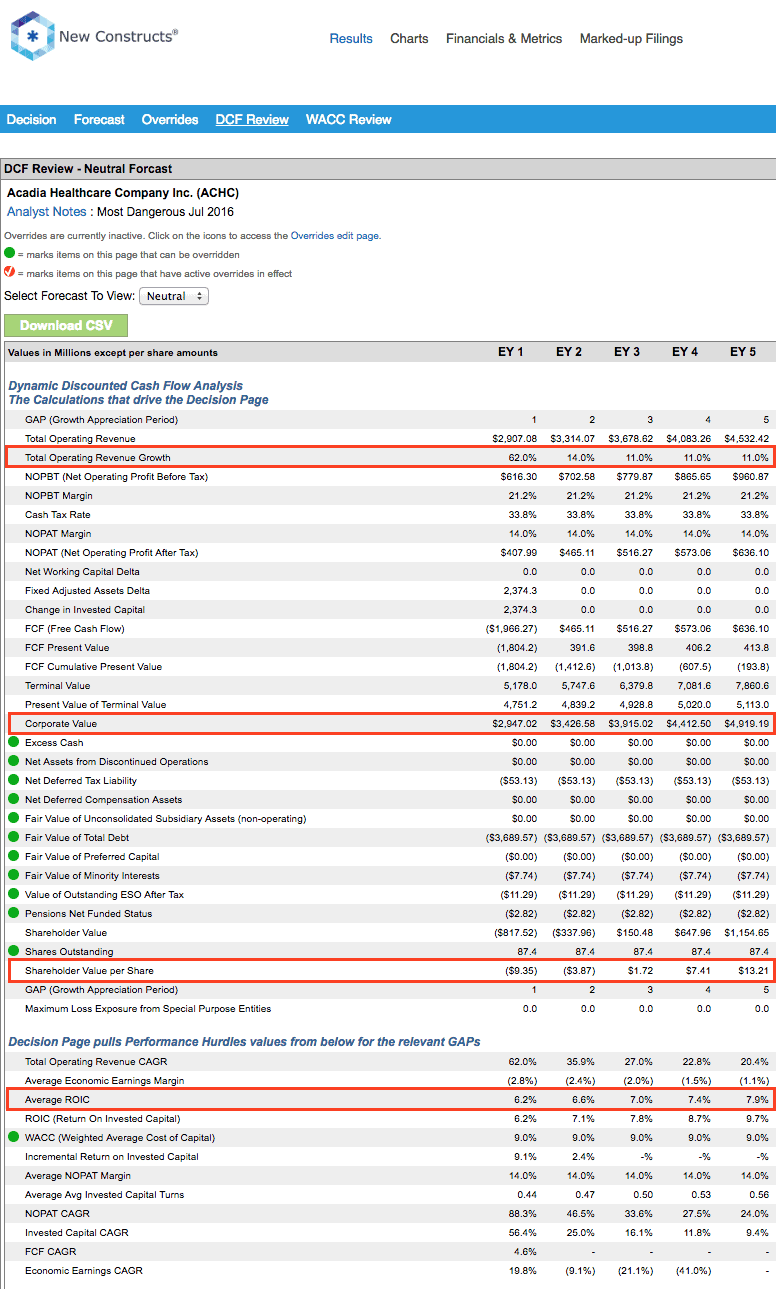Follow the Overrides edit page link
Viewport: 776px width, 1289px height.
pyautogui.click(x=335, y=236)
